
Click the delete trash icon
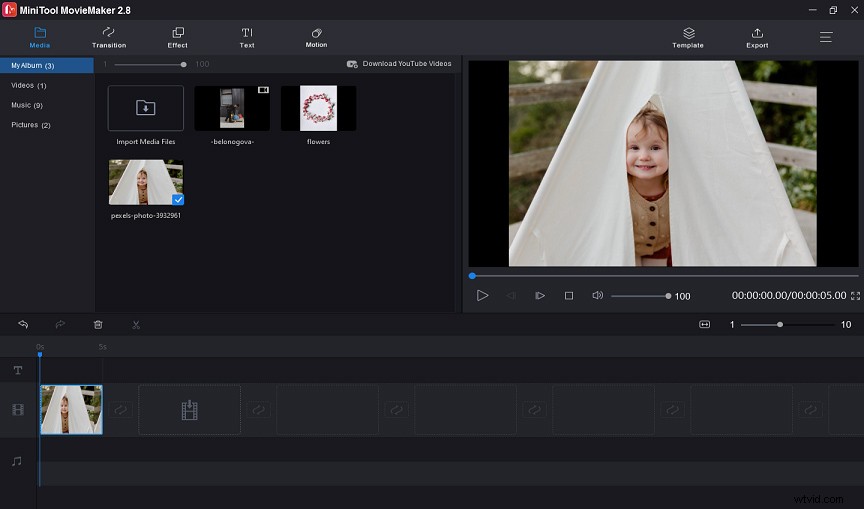(98, 325)
